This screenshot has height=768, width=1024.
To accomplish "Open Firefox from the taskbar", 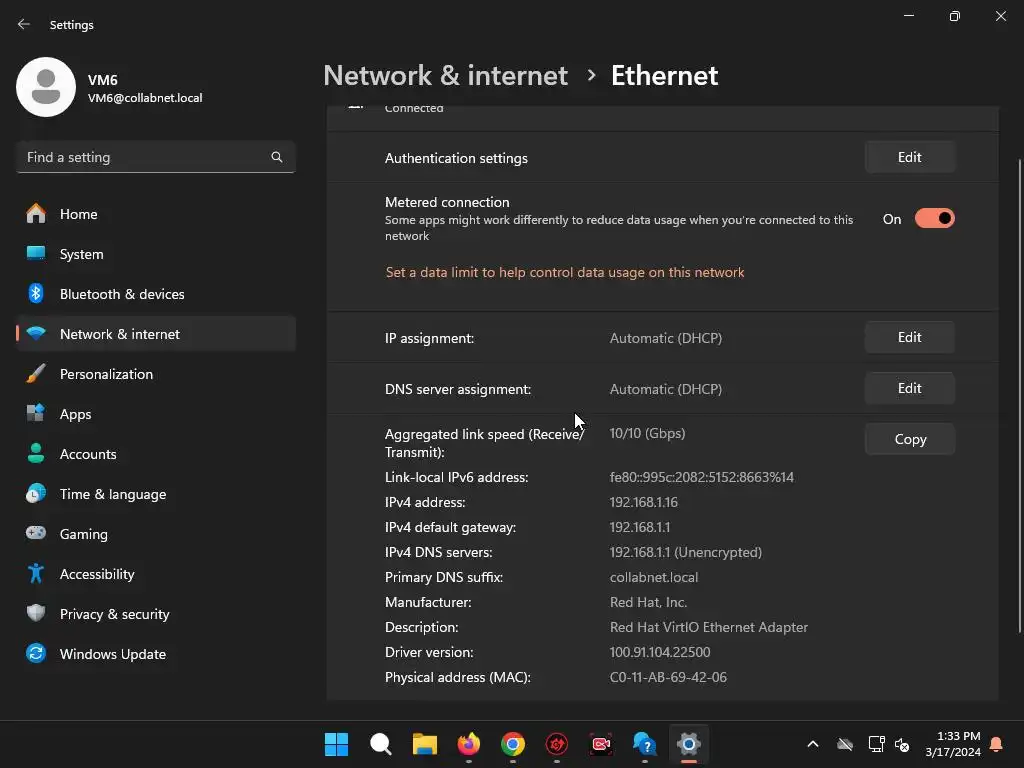I will point(468,744).
